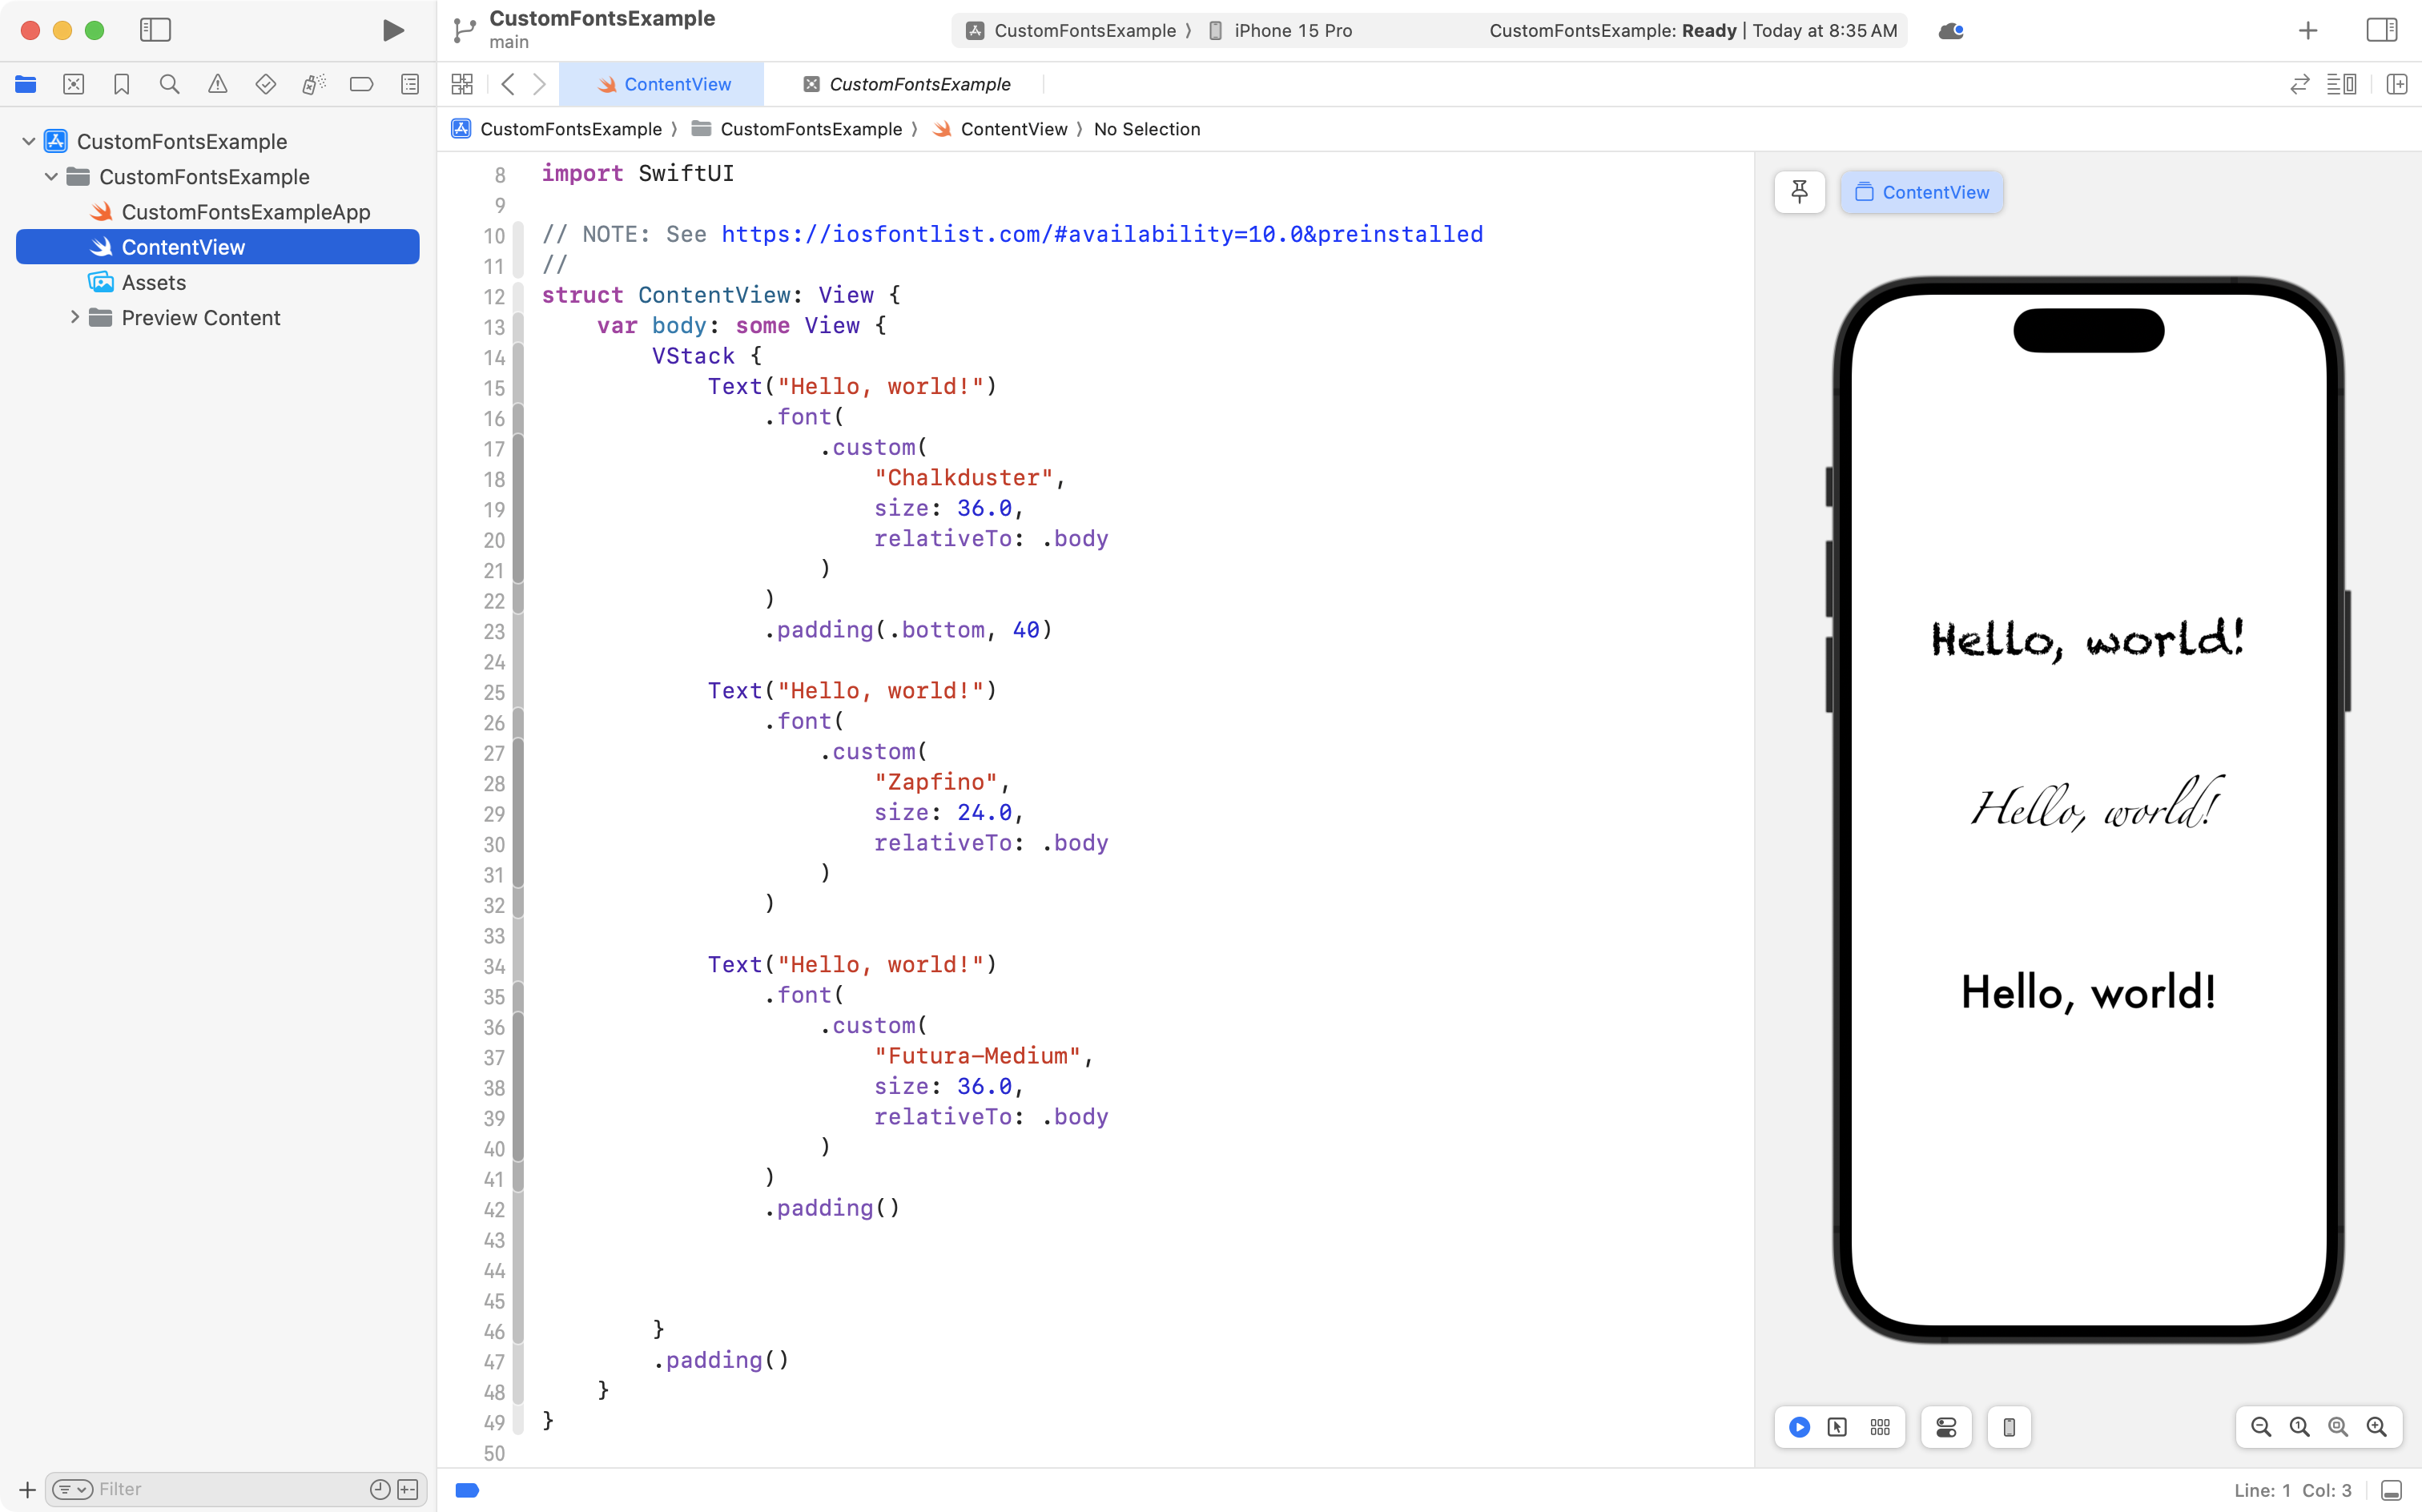
Task: Open preview device settings
Action: tap(1945, 1427)
